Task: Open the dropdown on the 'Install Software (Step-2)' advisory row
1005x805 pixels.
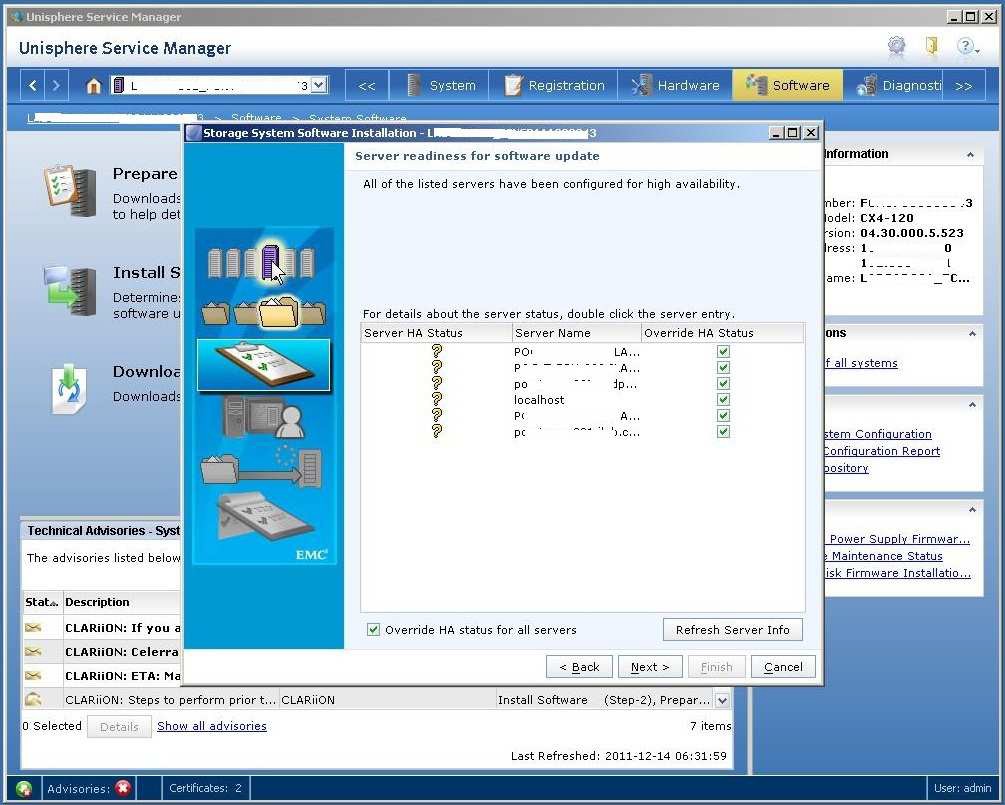Action: [722, 700]
